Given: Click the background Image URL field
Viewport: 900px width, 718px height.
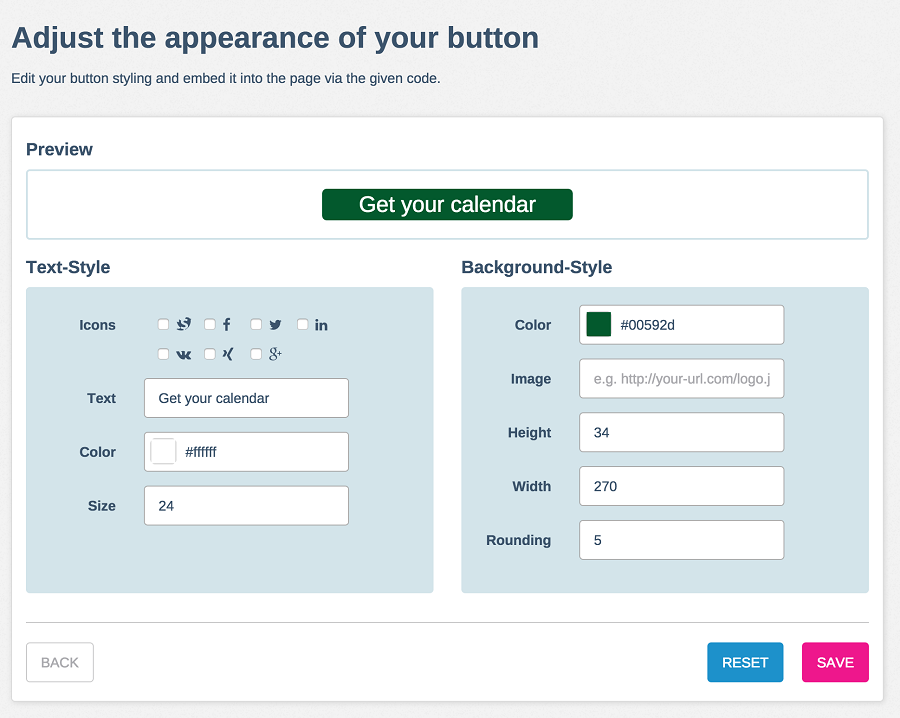Looking at the screenshot, I should point(681,379).
